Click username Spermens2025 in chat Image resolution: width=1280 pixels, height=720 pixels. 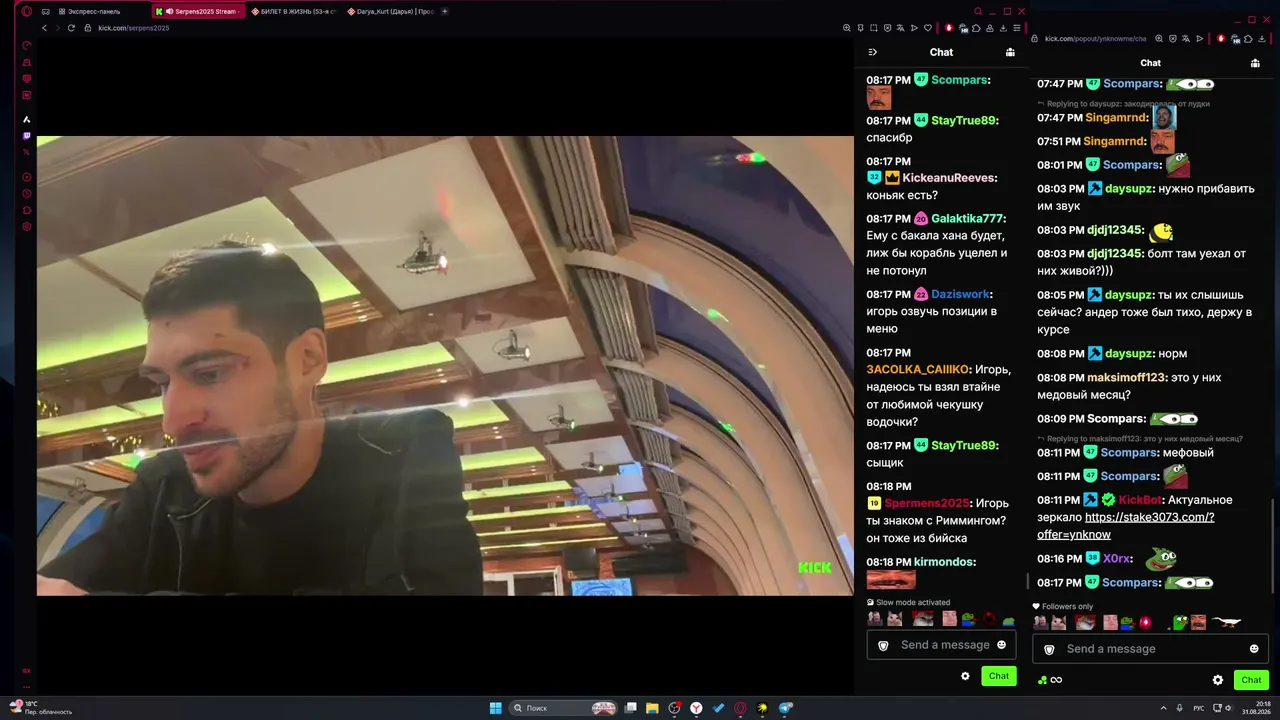[x=927, y=504]
